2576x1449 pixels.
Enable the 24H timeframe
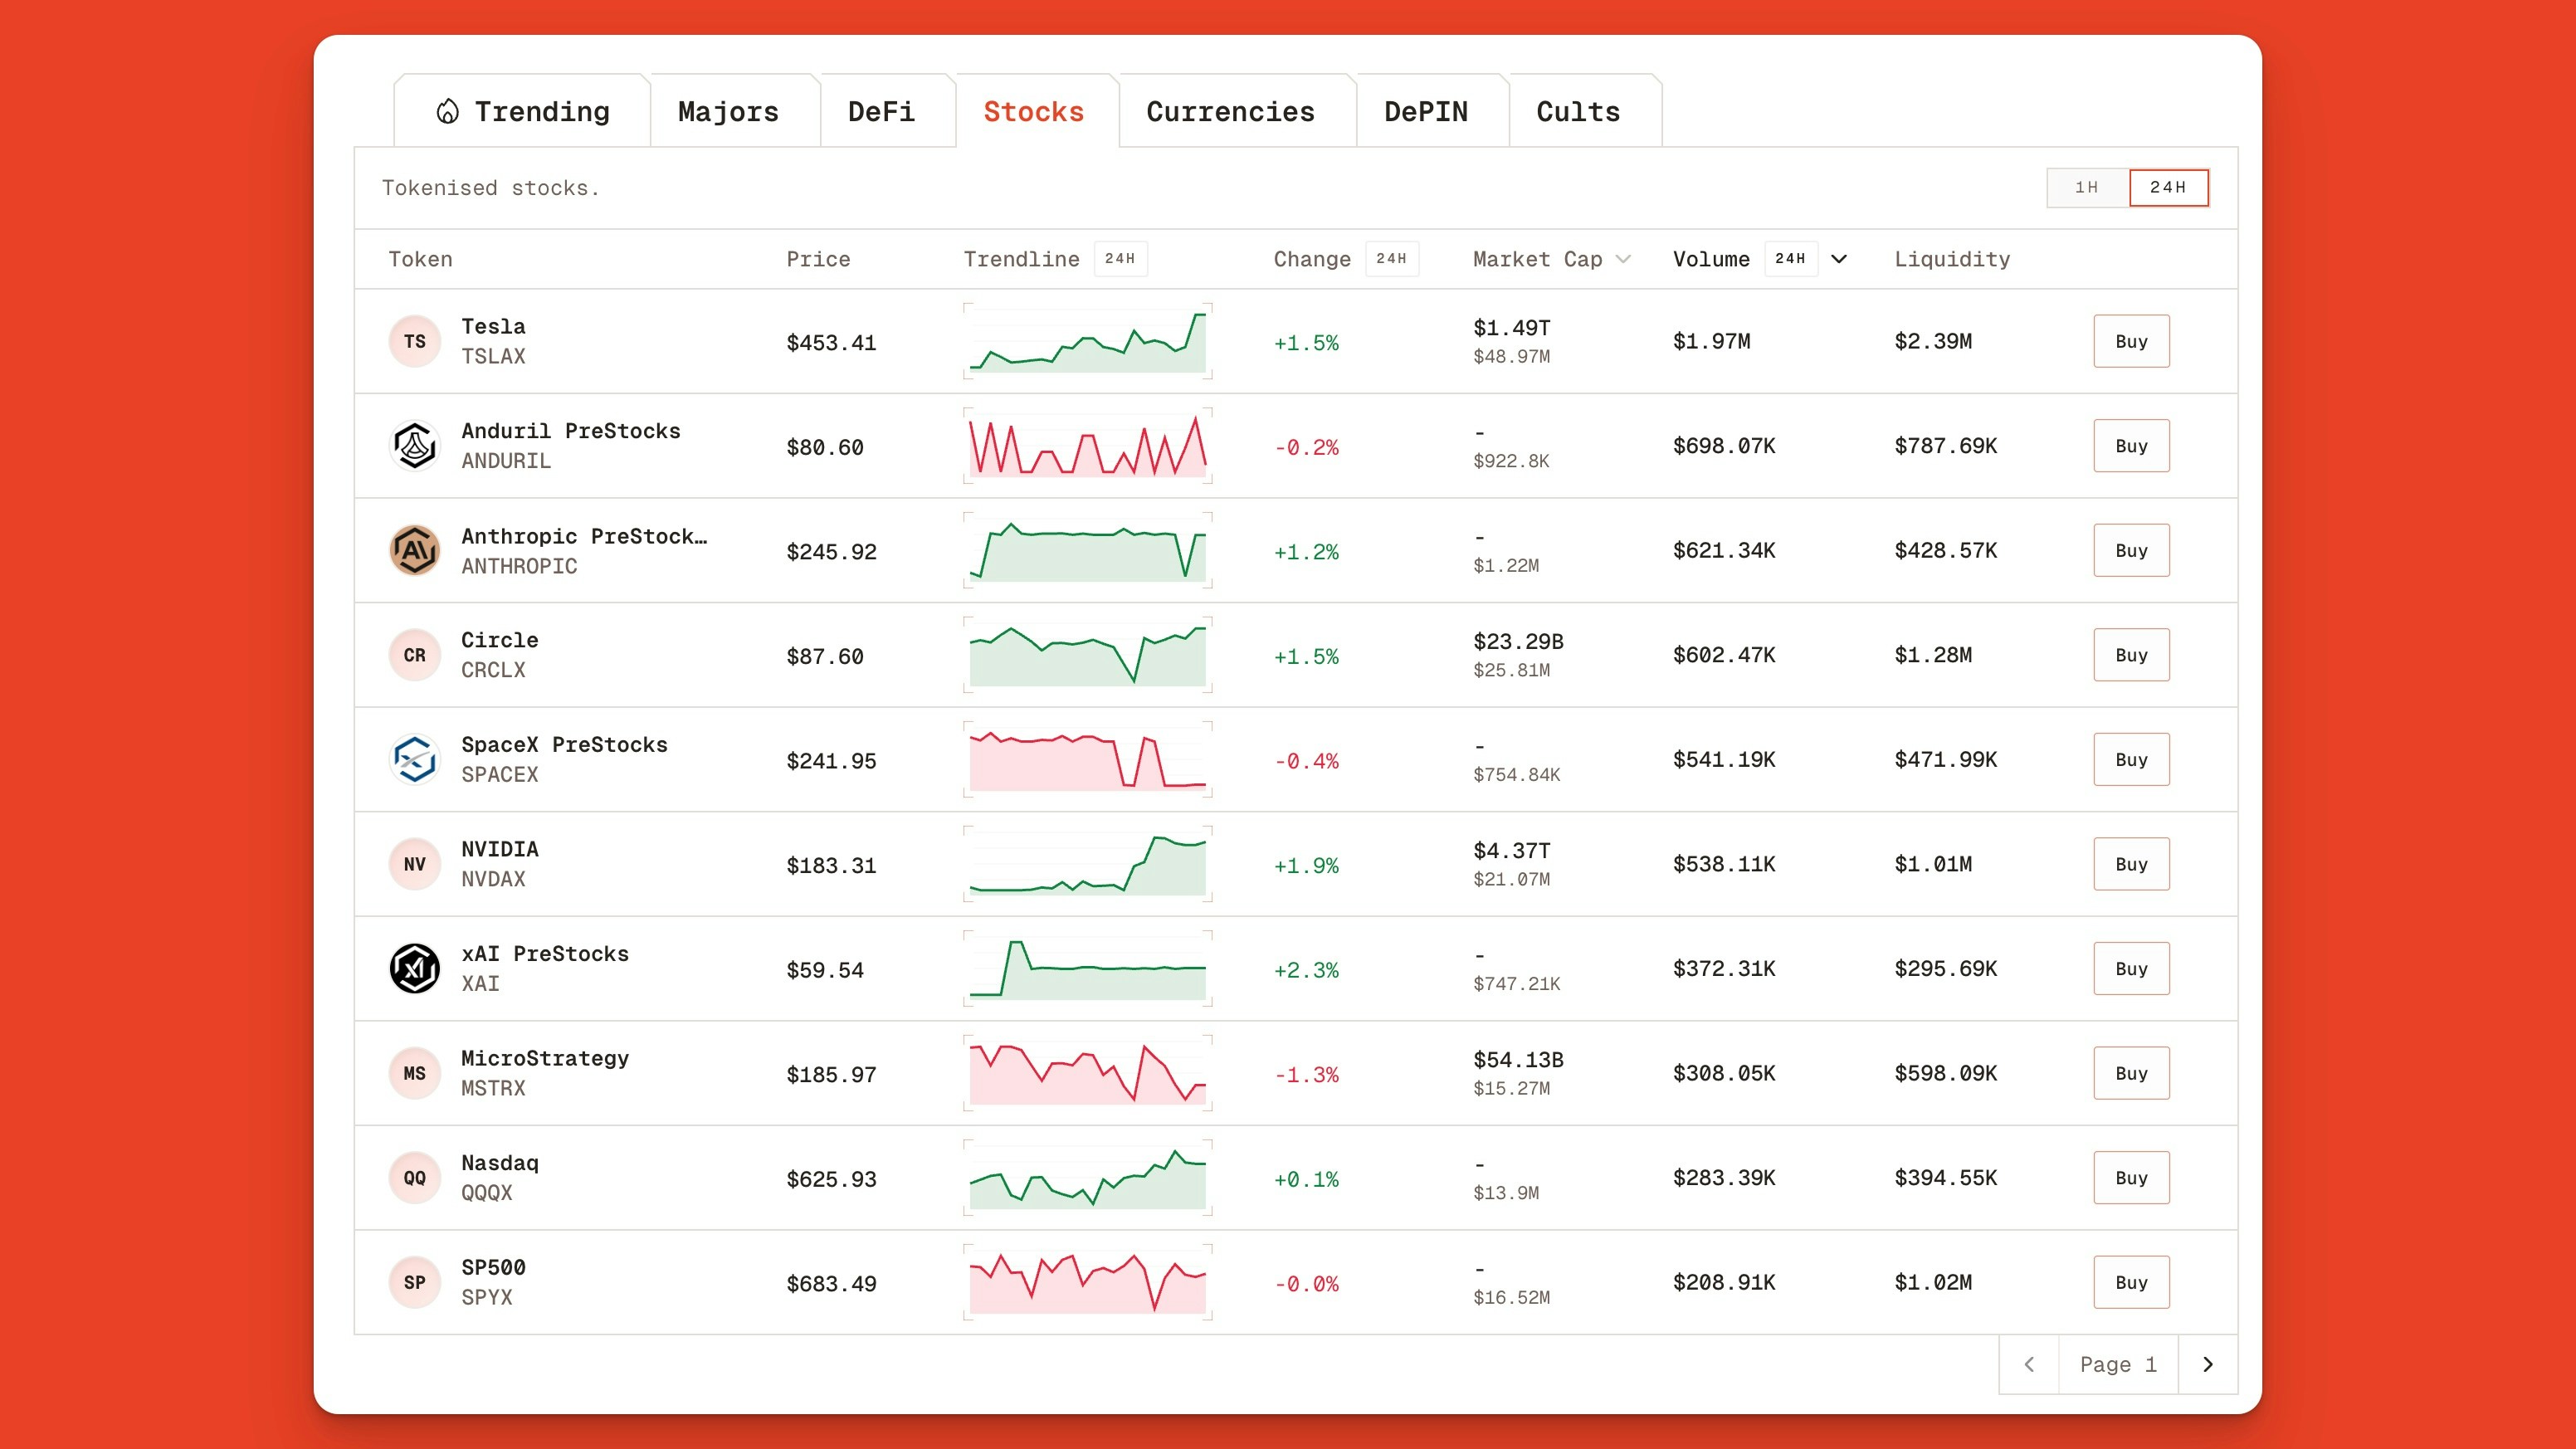2169,187
